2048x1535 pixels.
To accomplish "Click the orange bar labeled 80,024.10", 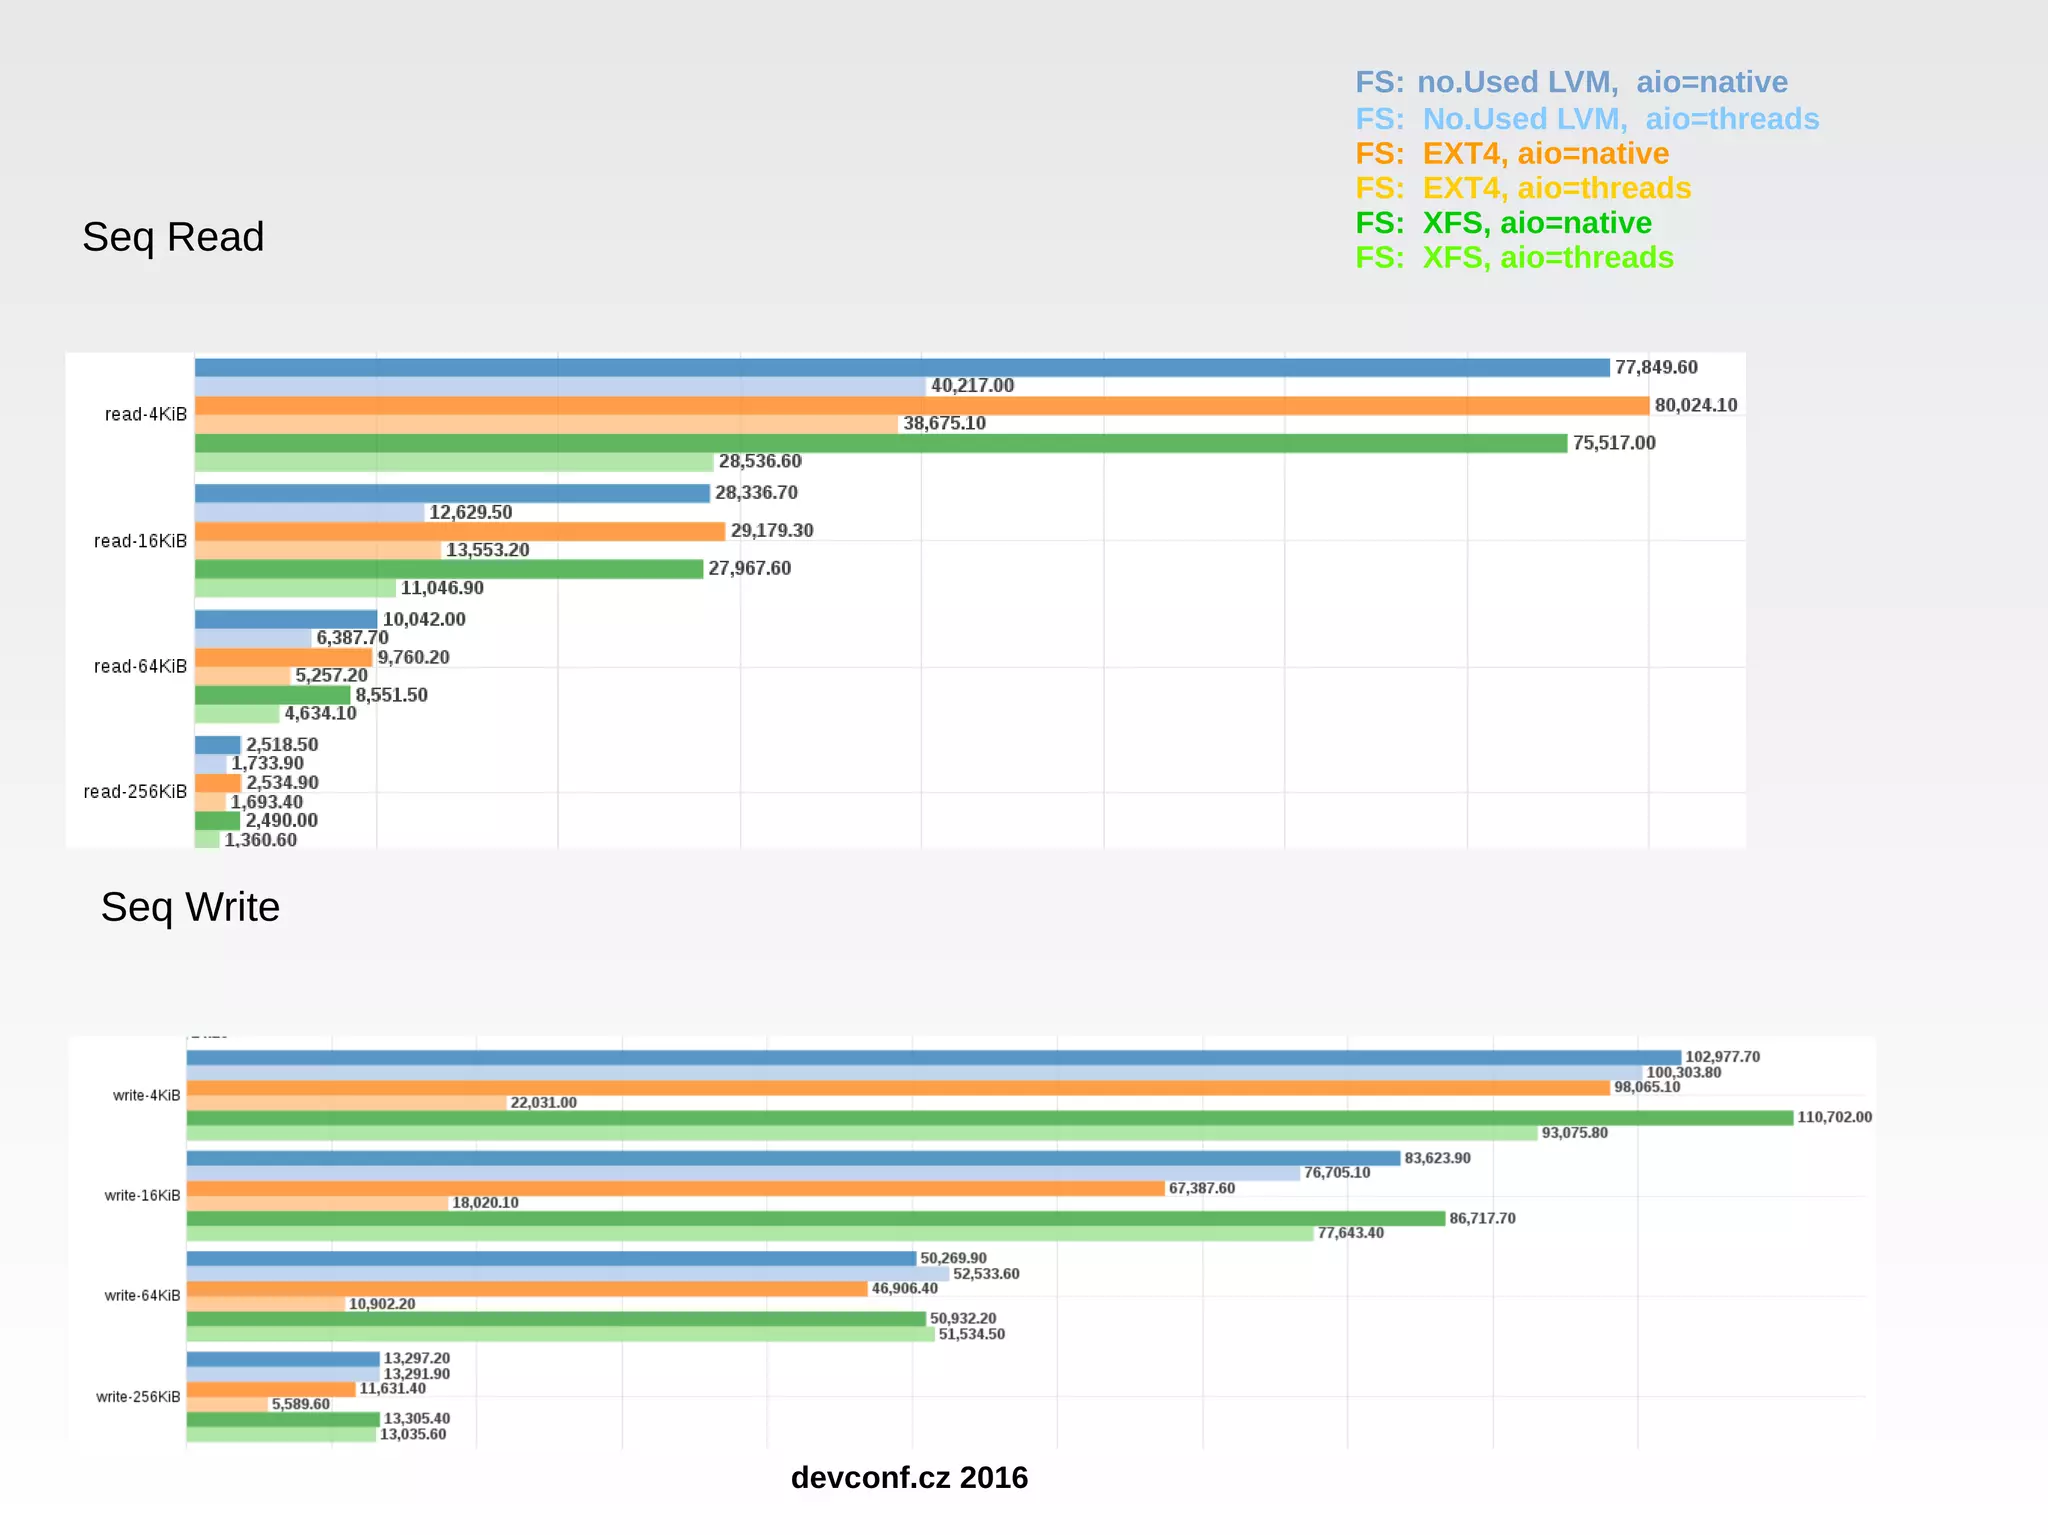I will 920,406.
